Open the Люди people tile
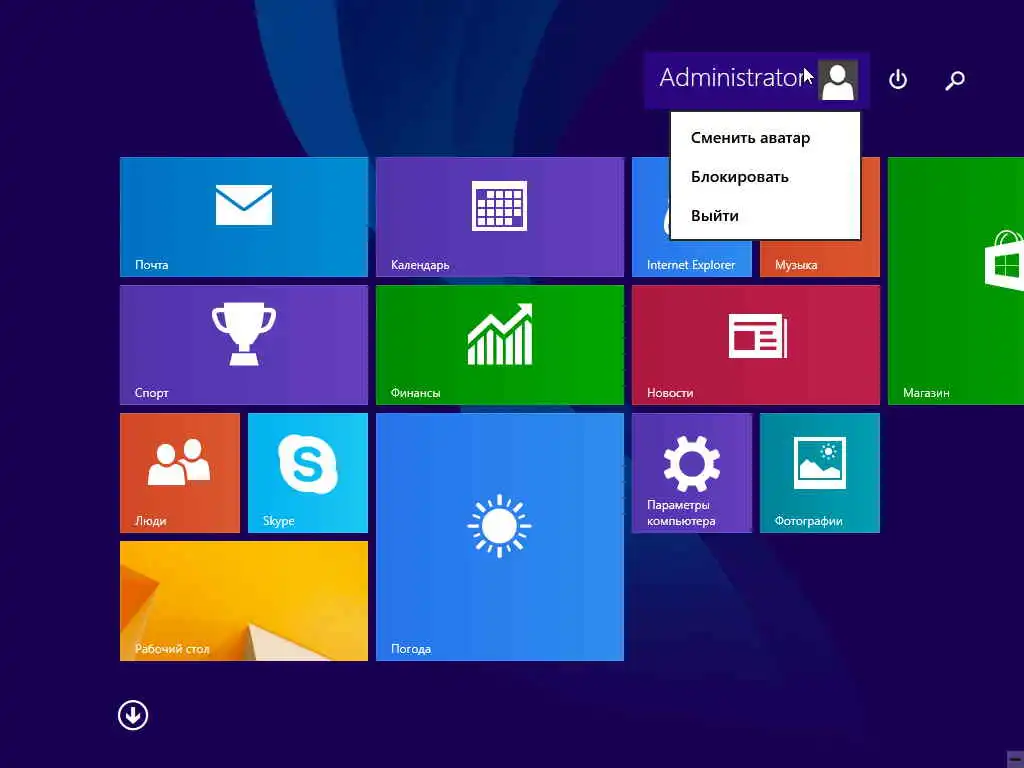Image resolution: width=1024 pixels, height=768 pixels. [180, 473]
